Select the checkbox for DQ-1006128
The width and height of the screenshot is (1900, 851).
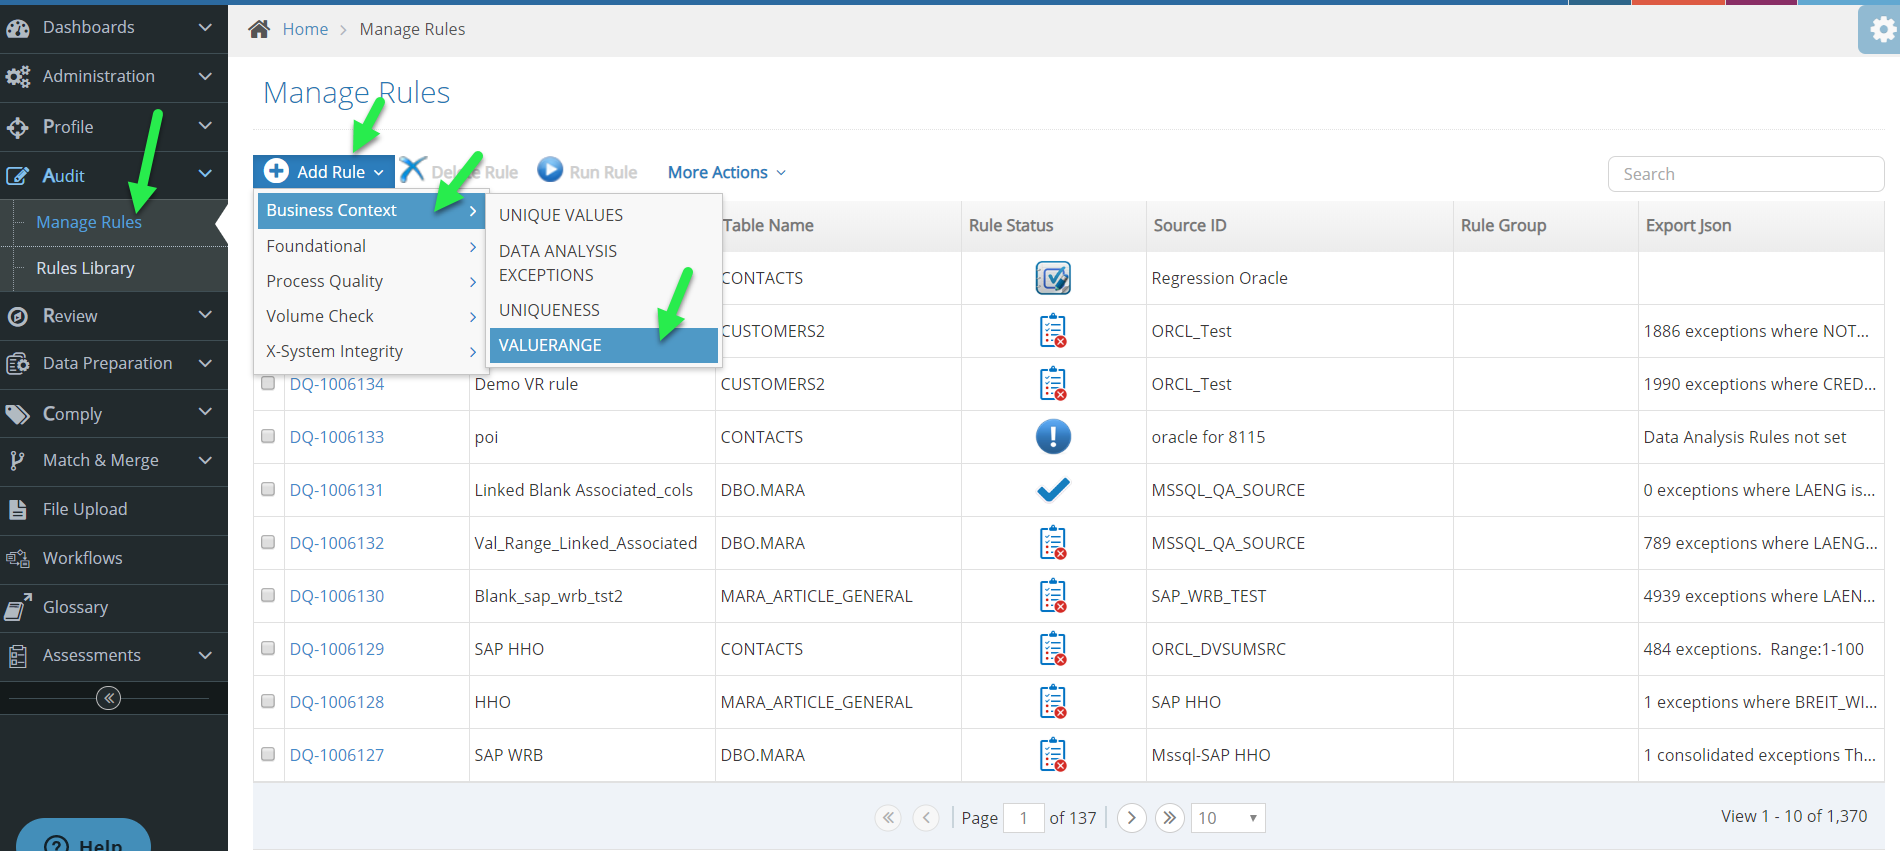click(268, 701)
